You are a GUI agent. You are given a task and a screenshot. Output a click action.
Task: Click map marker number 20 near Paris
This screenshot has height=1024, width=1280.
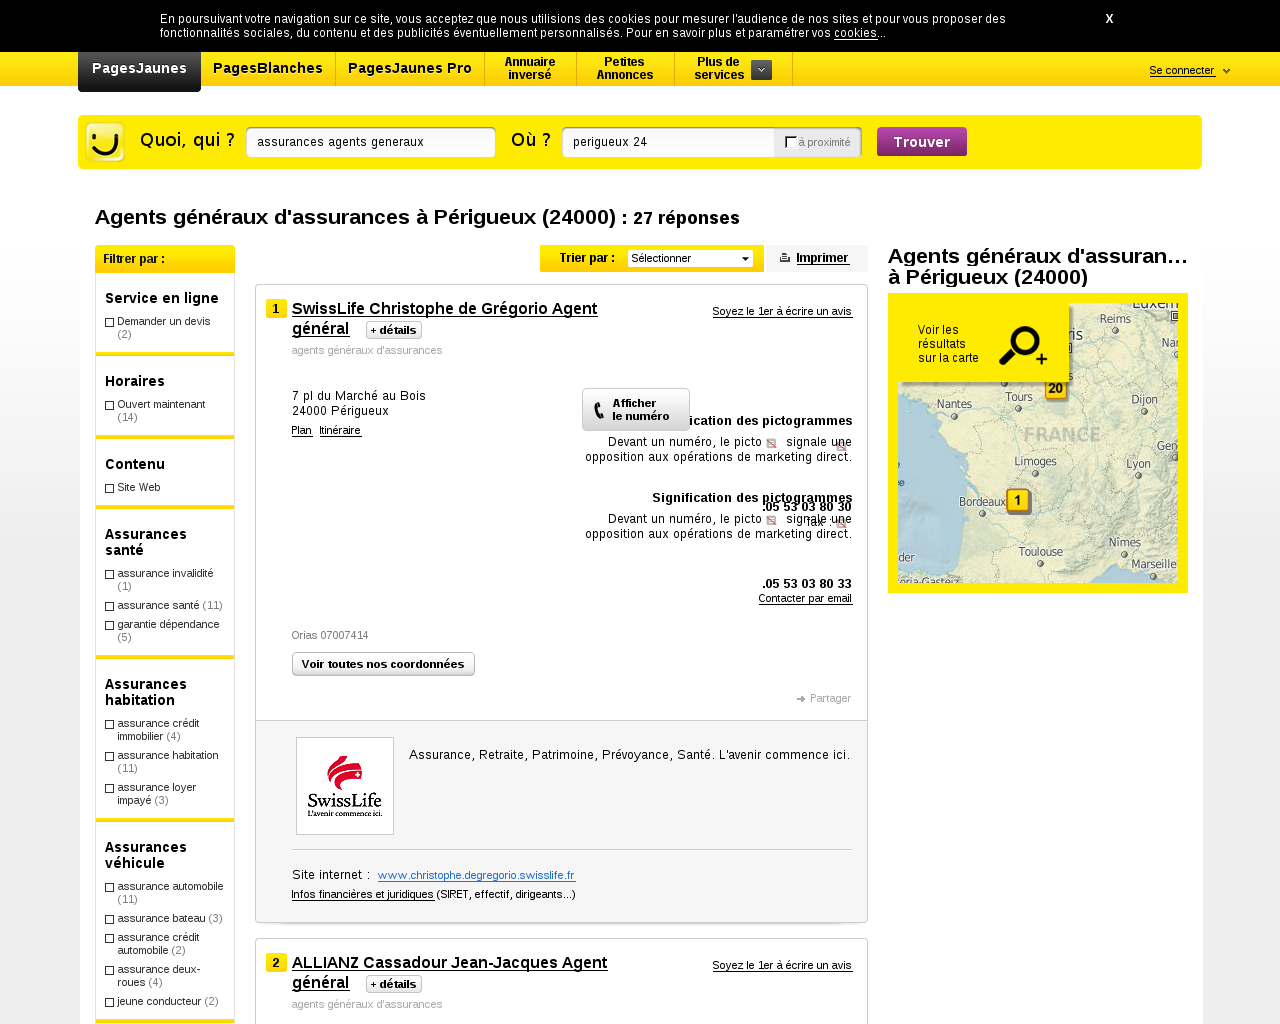point(1056,389)
